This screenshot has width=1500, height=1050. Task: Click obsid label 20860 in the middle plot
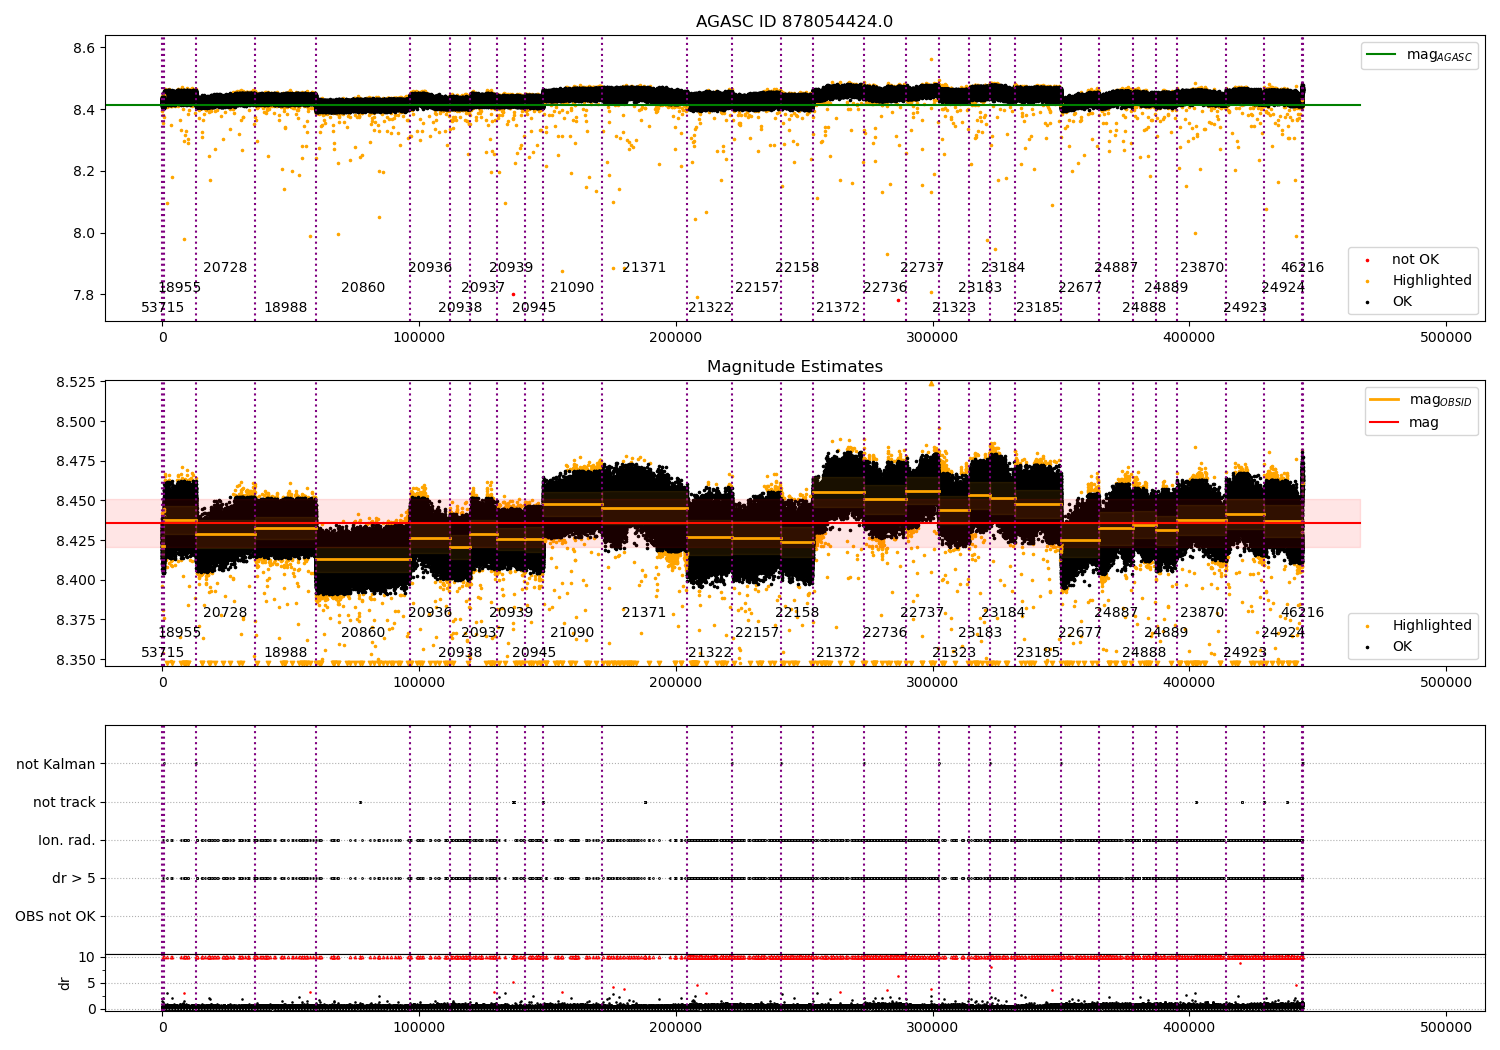pos(363,632)
